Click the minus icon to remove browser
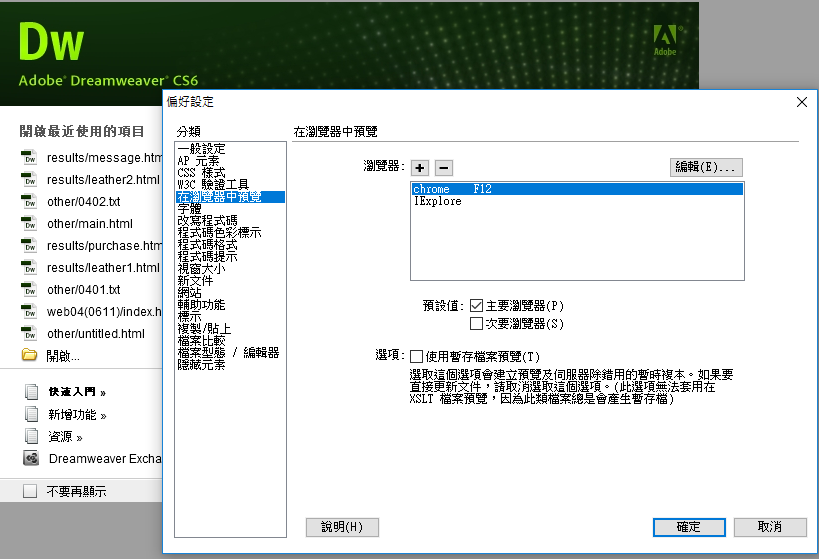Viewport: 819px width, 559px height. tap(444, 168)
